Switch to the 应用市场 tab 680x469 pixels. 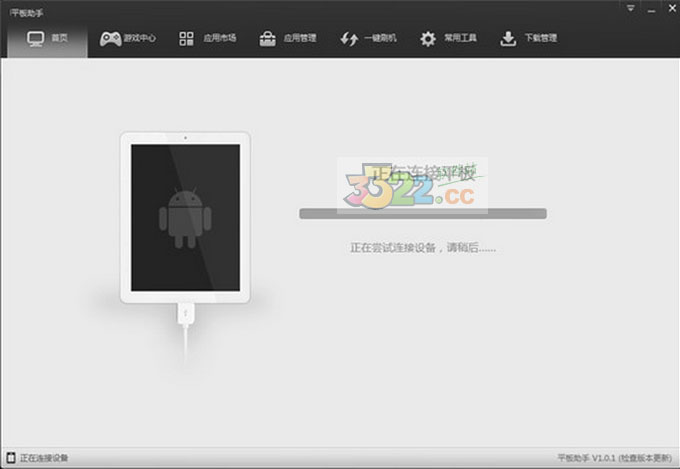point(208,39)
